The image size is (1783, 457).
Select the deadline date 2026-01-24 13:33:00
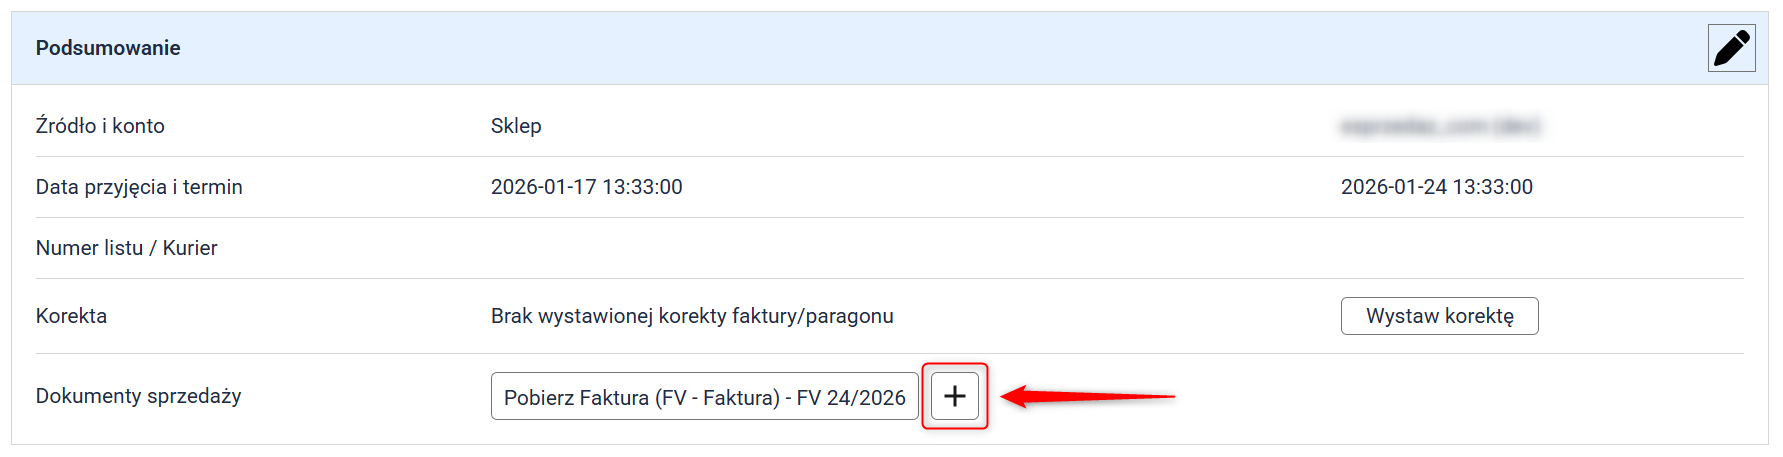pos(1436,187)
